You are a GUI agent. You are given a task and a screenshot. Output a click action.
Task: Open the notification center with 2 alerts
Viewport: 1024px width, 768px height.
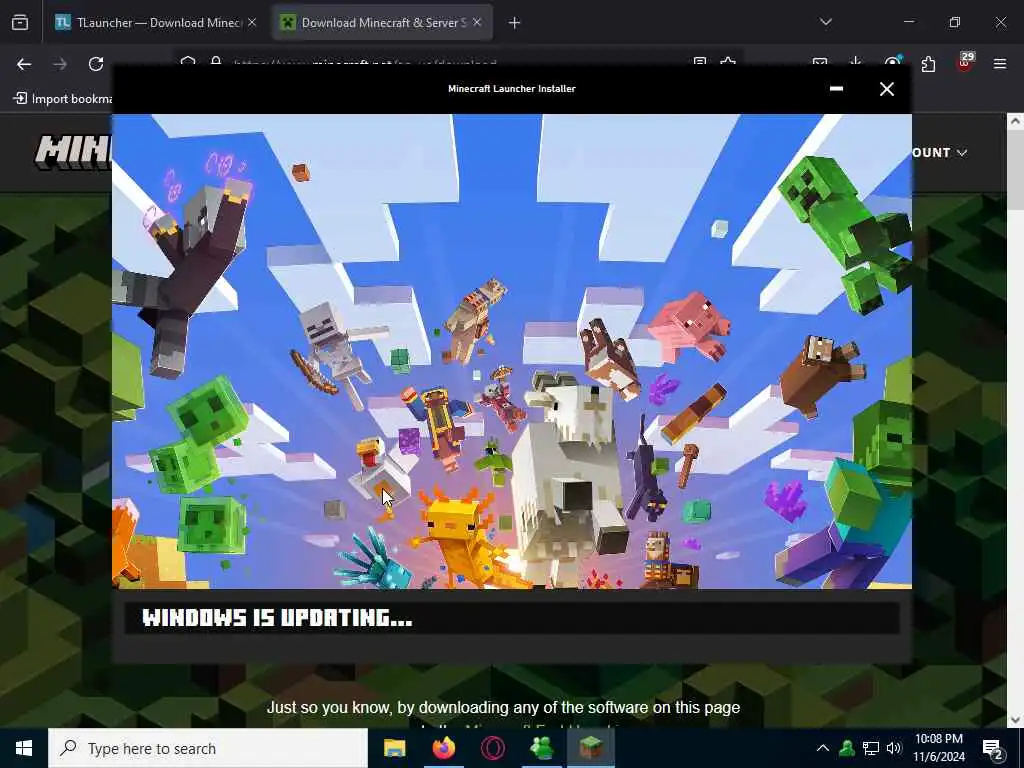coord(993,750)
